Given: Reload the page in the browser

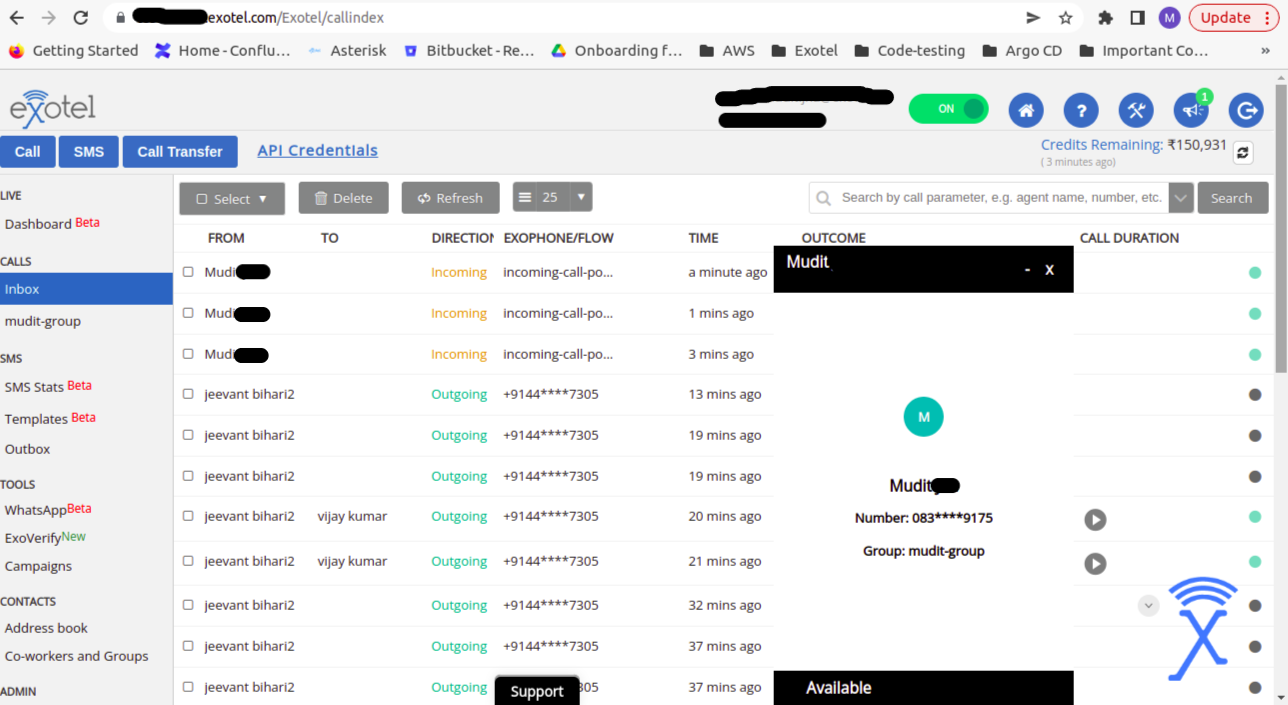Looking at the screenshot, I should coord(81,18).
